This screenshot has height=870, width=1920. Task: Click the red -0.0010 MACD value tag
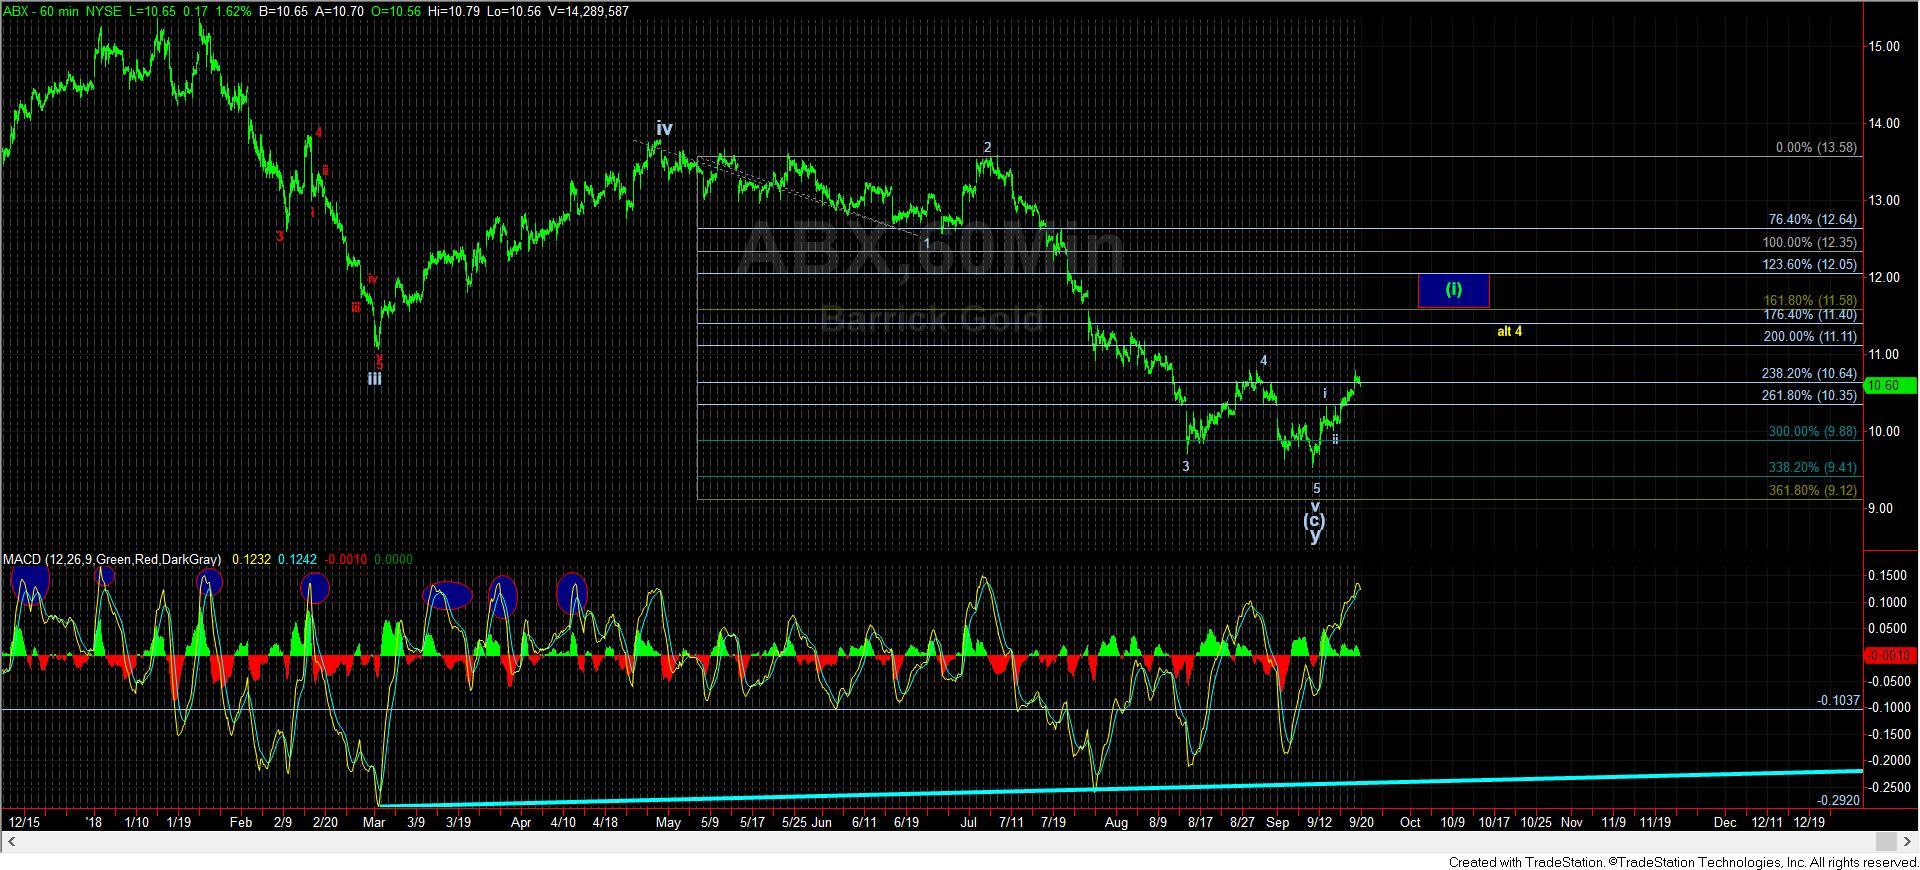point(1890,655)
